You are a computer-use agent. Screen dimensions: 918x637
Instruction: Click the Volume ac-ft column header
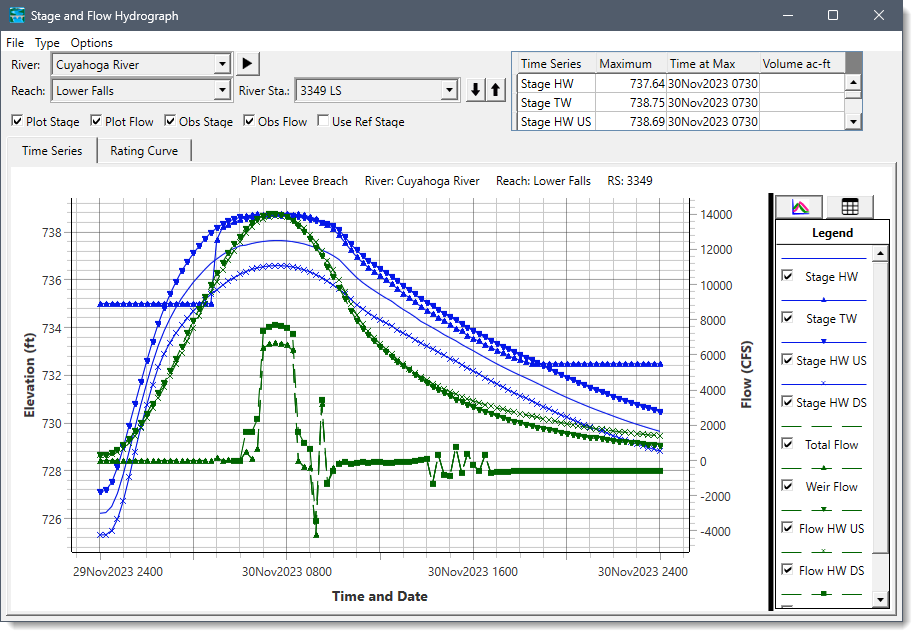pos(802,63)
